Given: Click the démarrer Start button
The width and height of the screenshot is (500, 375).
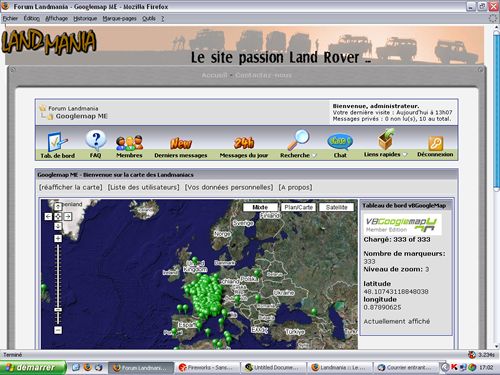Looking at the screenshot, I should pos(33,368).
